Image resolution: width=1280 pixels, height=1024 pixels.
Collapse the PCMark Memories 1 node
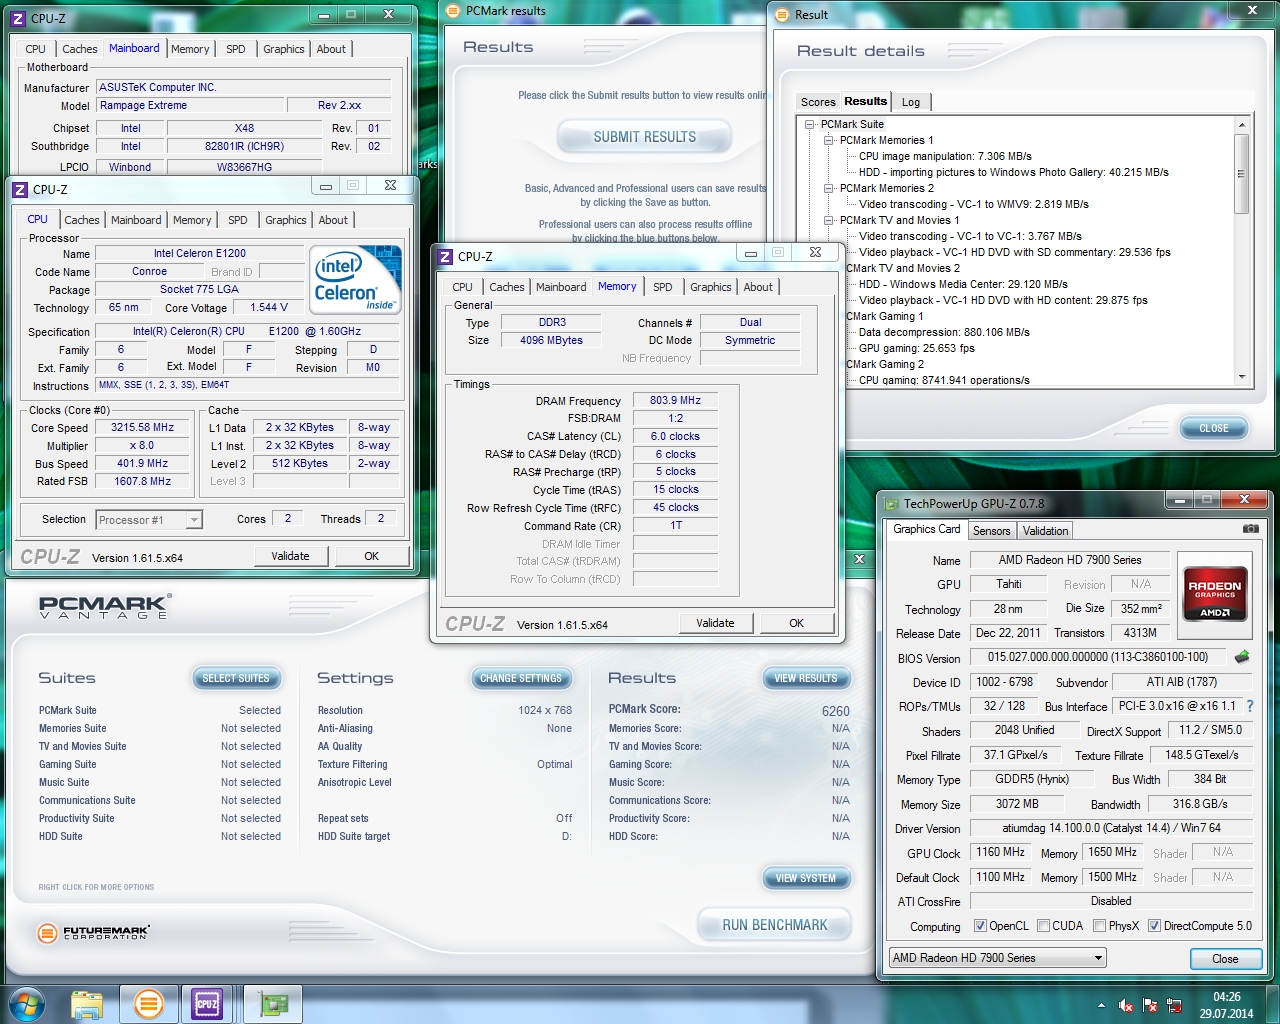(829, 141)
